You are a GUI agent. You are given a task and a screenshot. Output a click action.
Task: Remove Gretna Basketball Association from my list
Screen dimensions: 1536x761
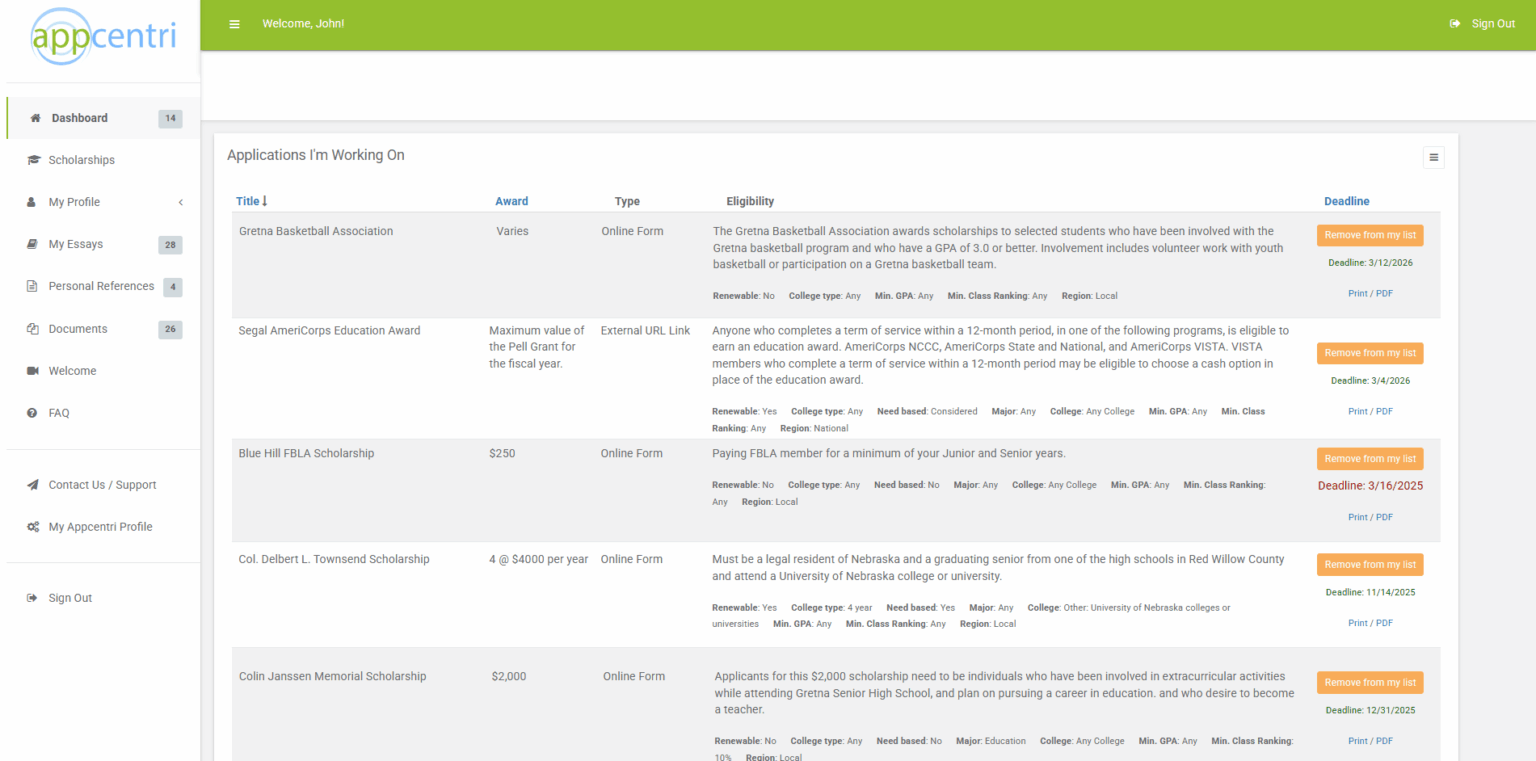pos(1369,235)
